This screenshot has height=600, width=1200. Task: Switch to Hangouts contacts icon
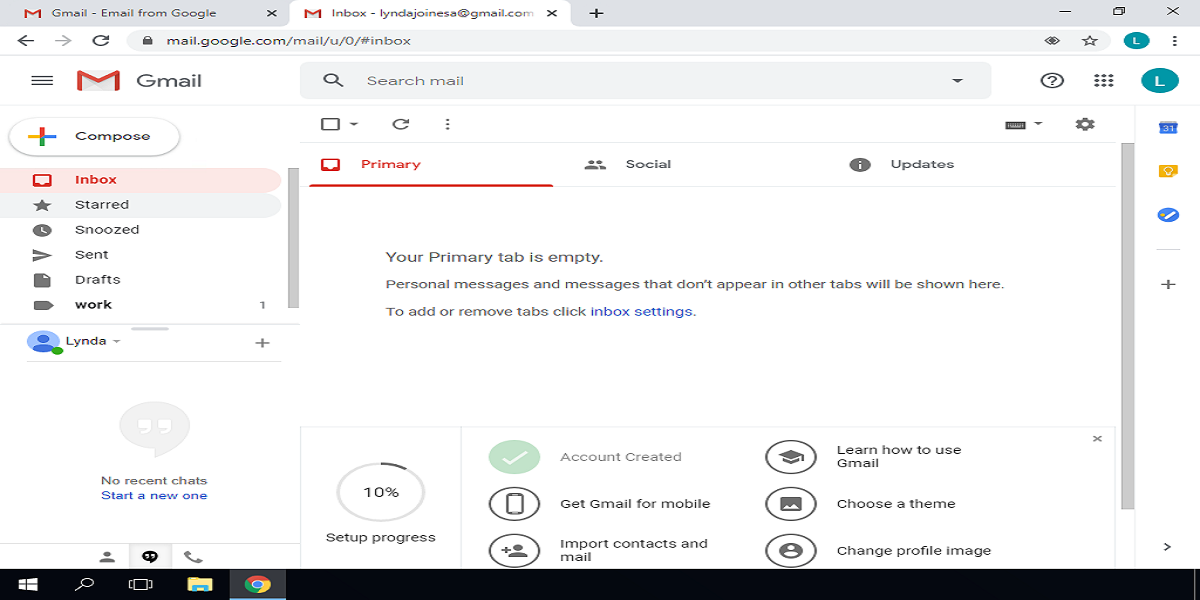[x=107, y=557]
